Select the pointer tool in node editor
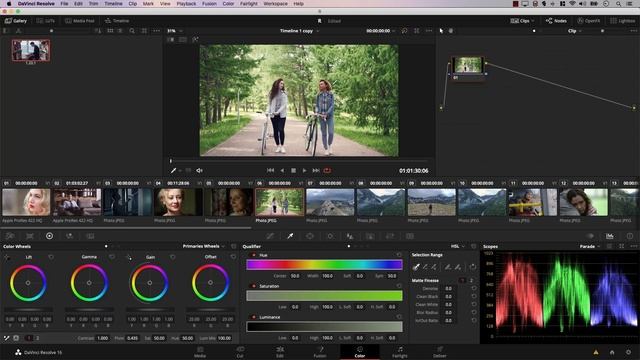Image resolution: width=640 pixels, height=360 pixels. click(441, 31)
